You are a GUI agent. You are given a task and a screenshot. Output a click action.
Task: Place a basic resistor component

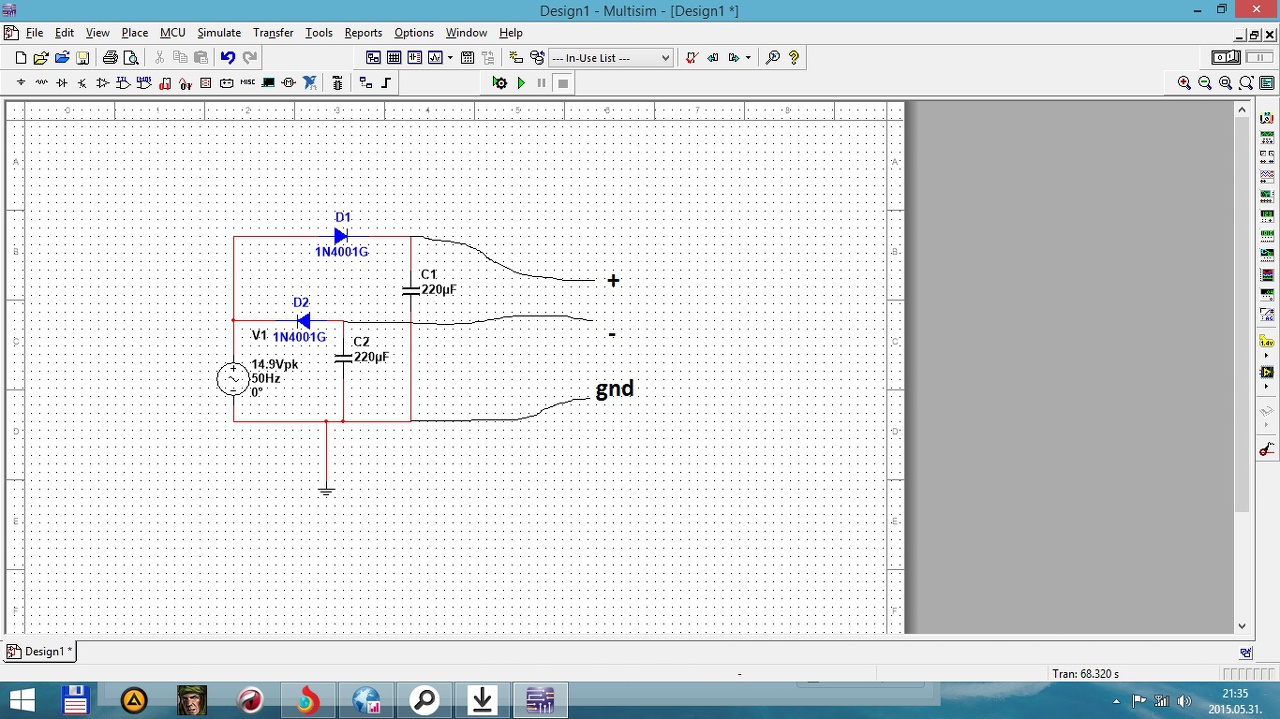42,83
